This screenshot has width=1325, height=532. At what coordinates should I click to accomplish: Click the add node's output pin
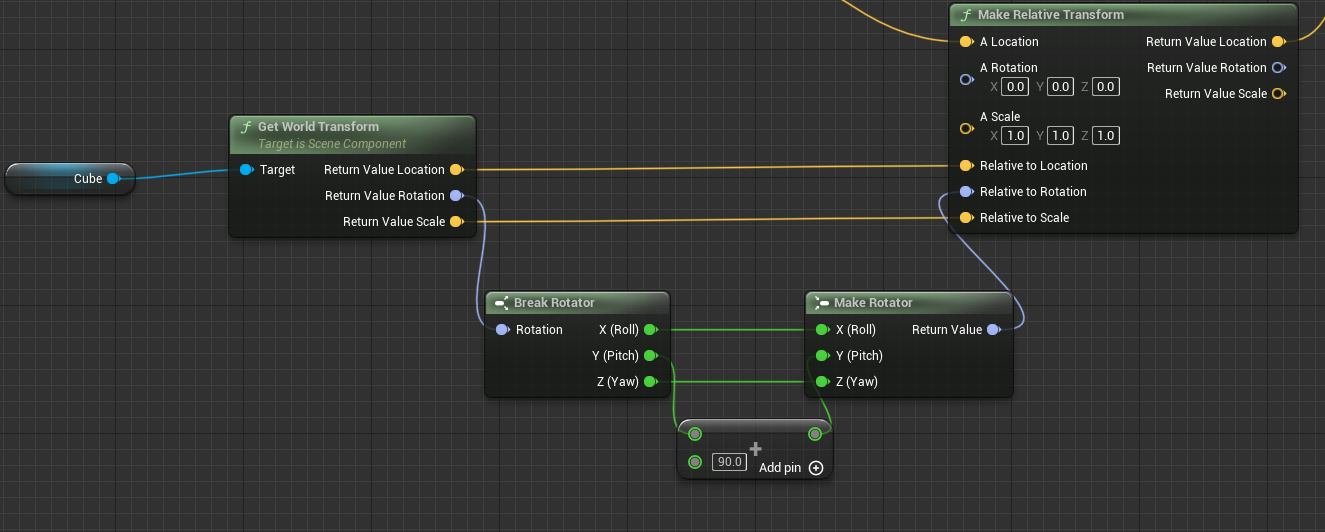815,434
